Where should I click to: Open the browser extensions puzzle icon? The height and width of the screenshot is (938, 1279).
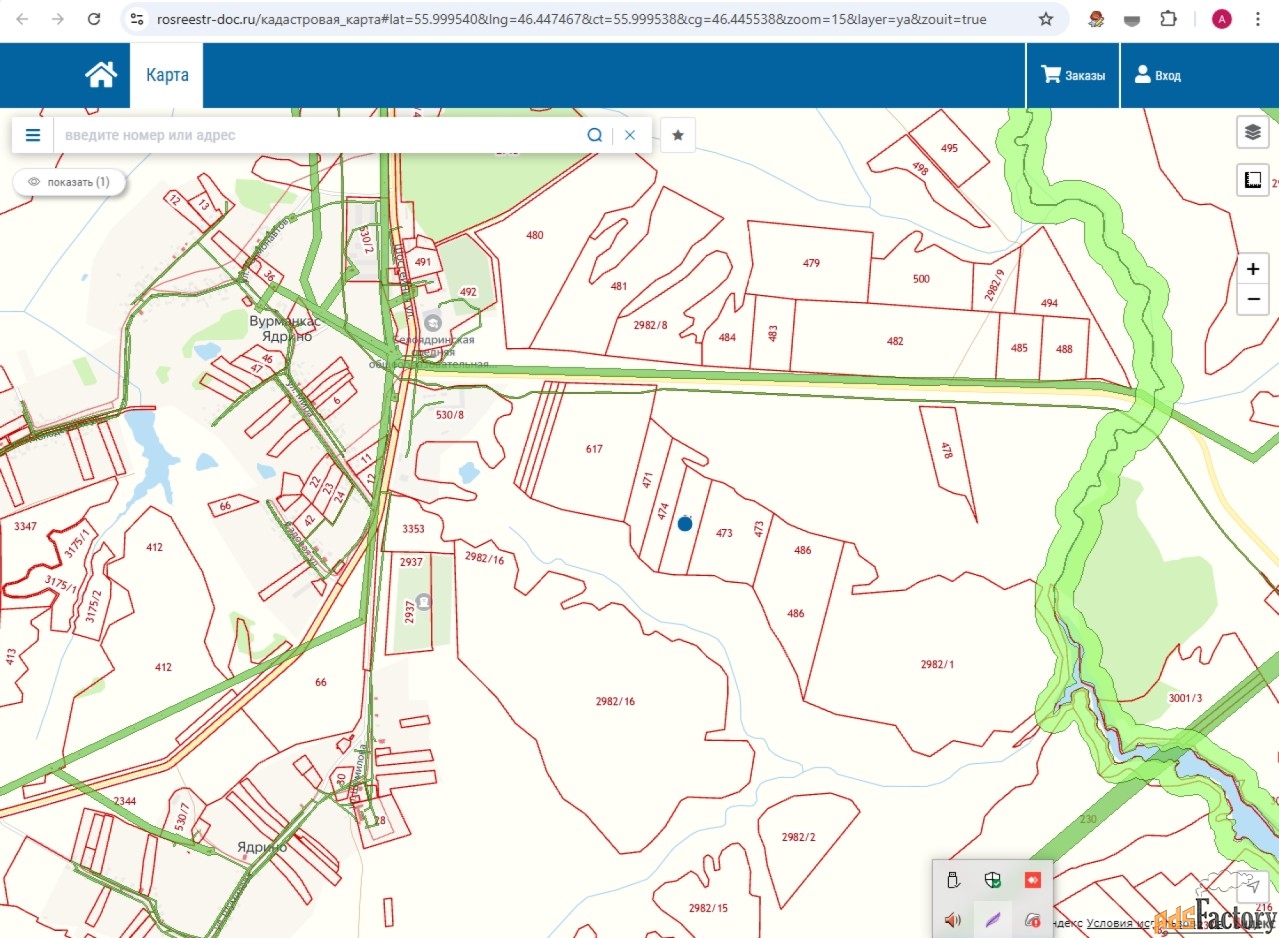[x=1168, y=19]
